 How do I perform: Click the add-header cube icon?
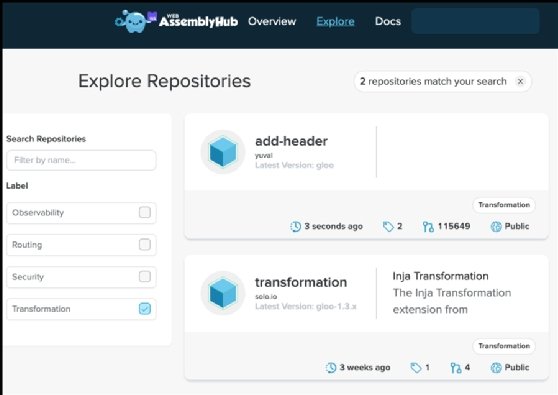223,152
